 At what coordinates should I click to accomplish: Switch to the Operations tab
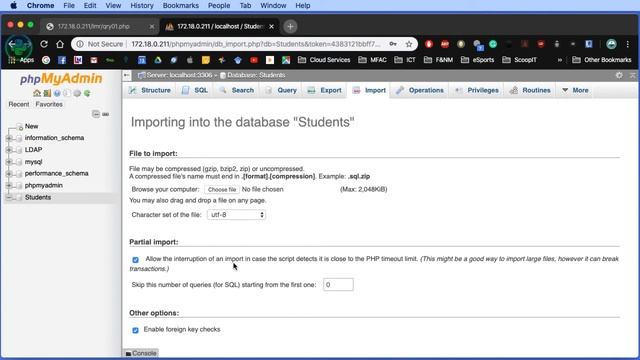click(x=420, y=90)
